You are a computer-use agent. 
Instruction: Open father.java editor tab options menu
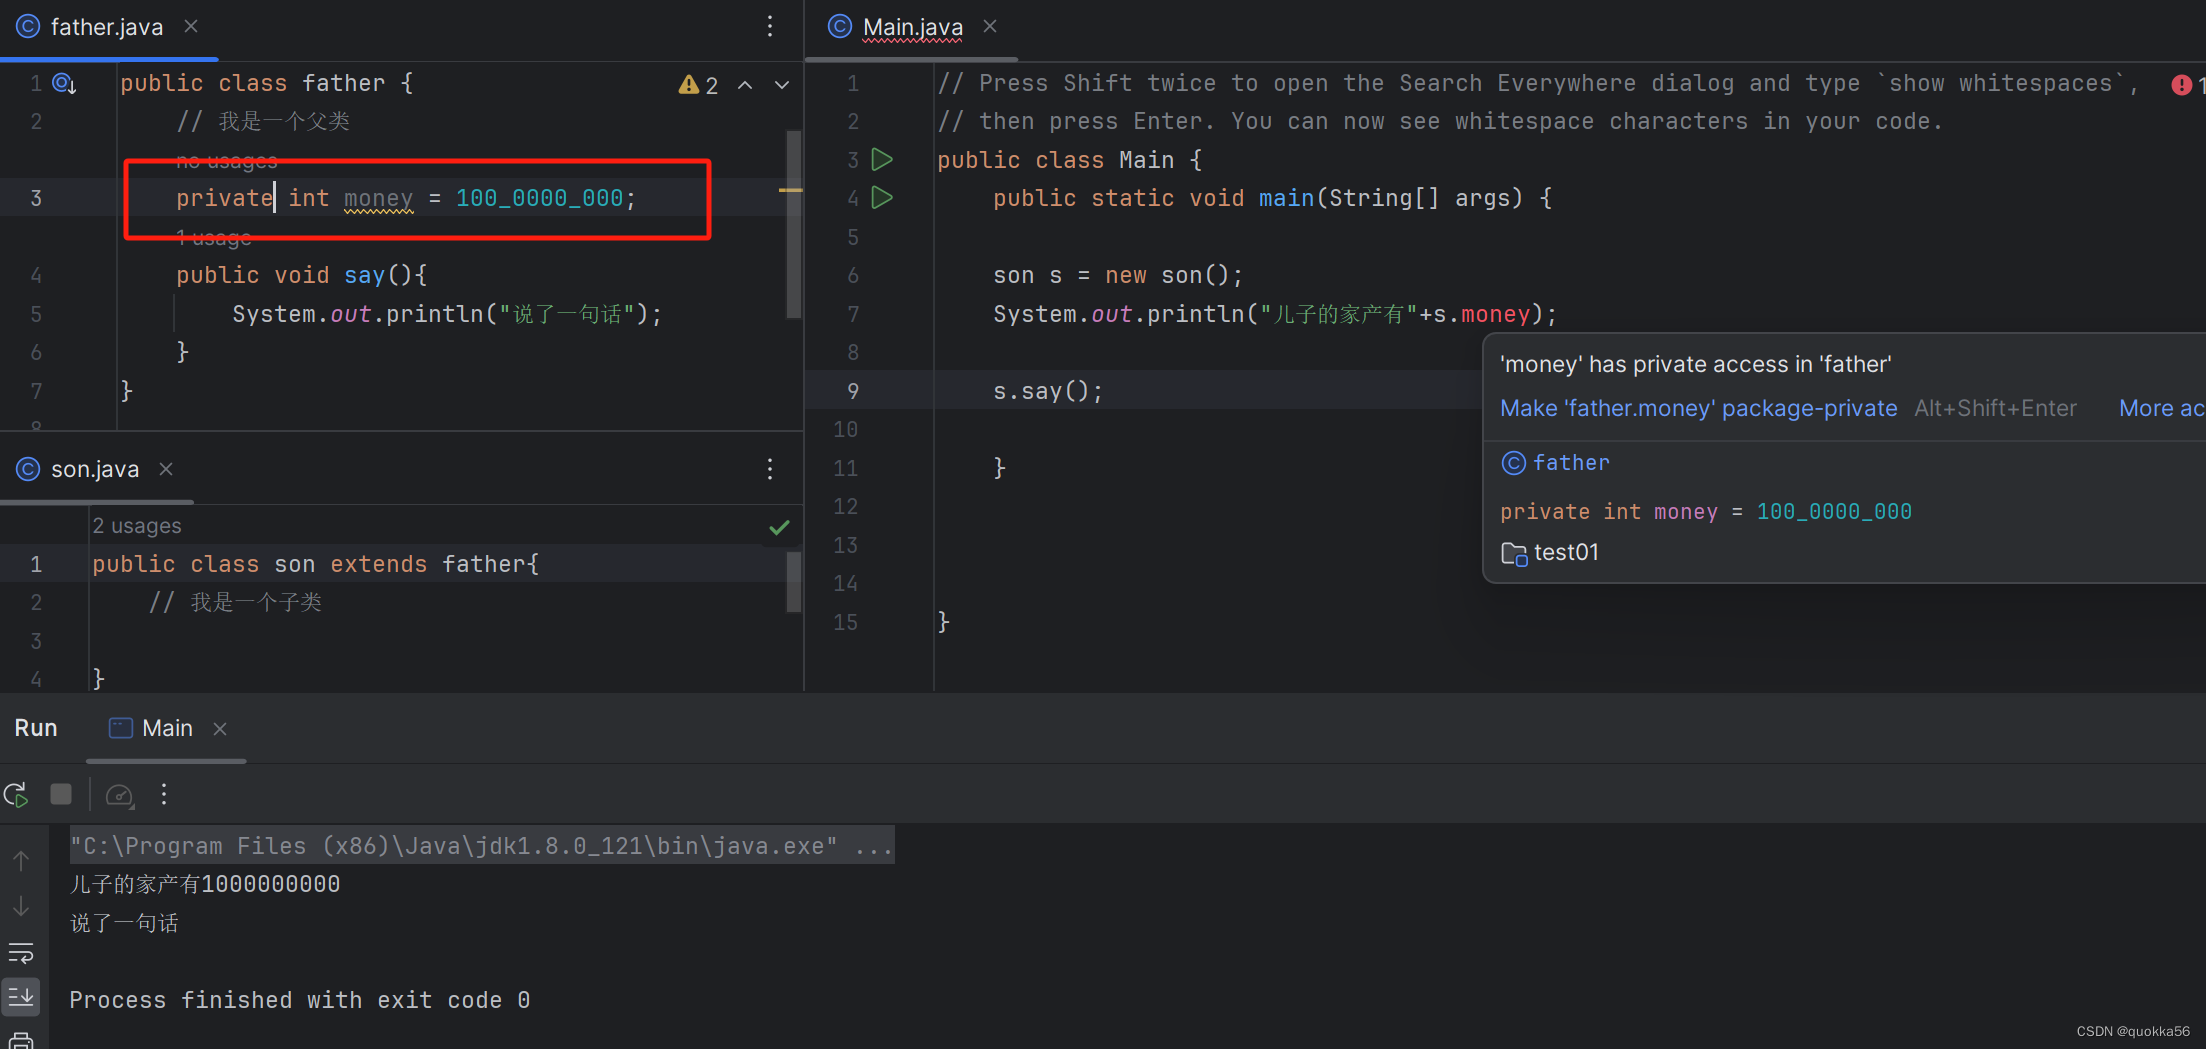[769, 26]
